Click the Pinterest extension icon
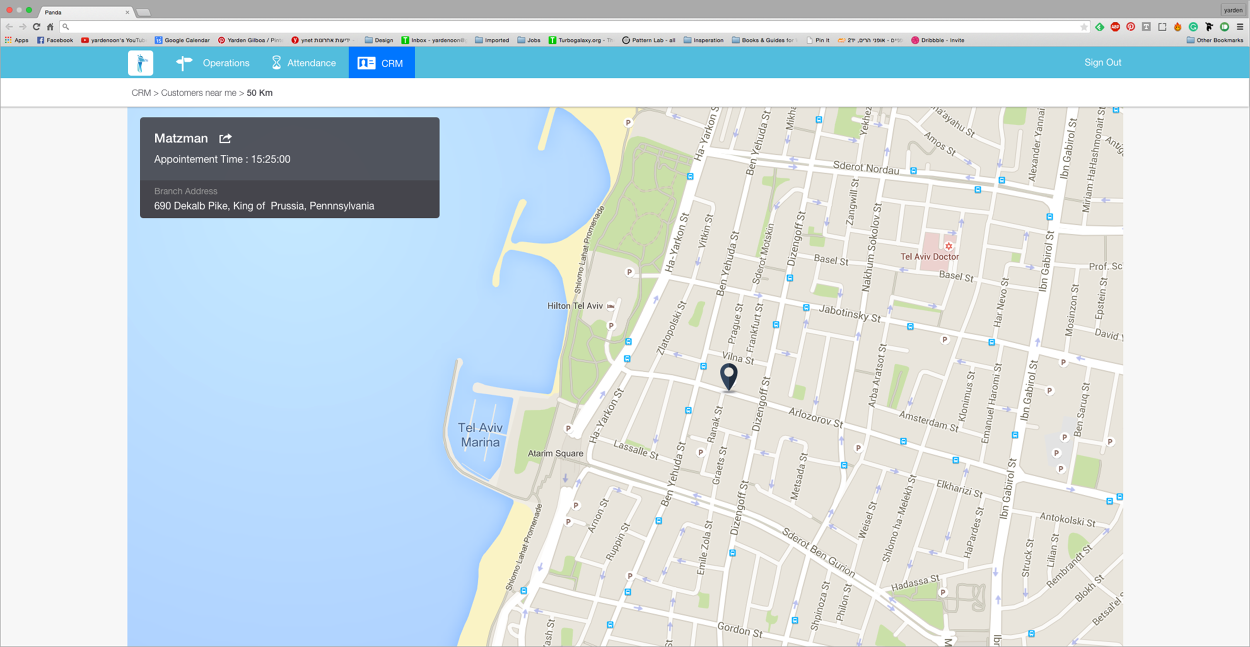Screen dimensions: 1250x647 [x=1131, y=27]
